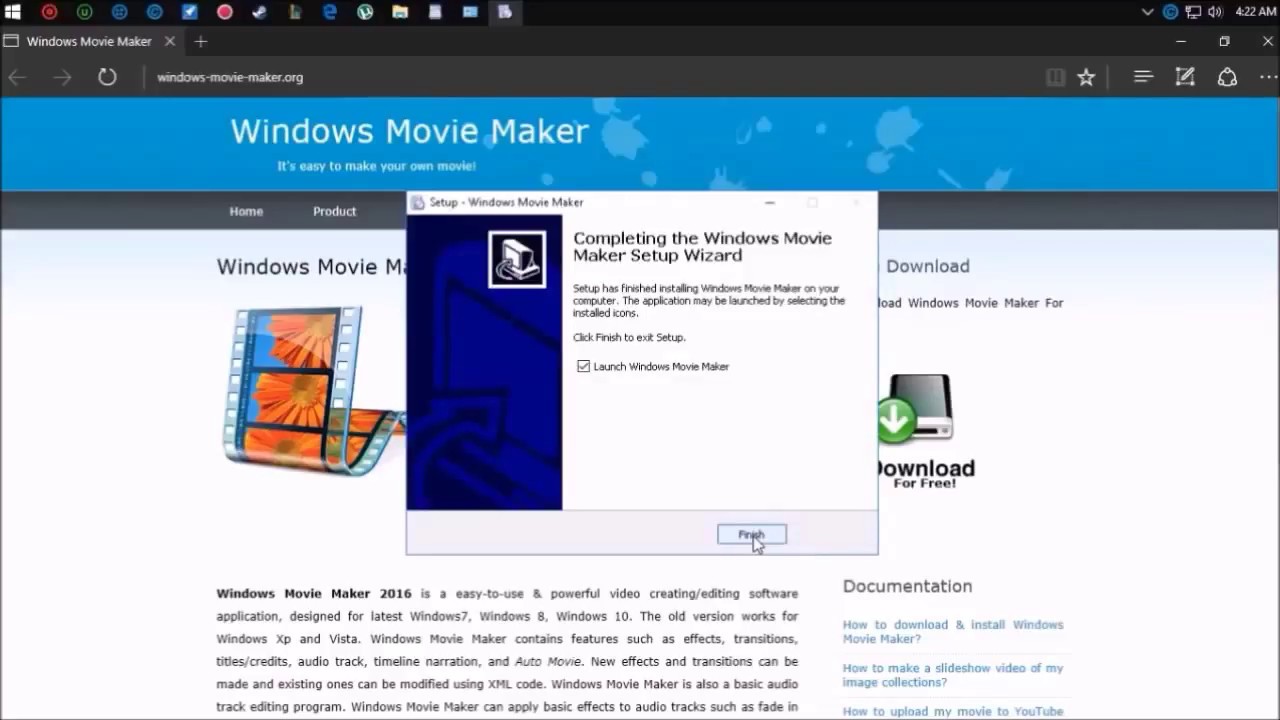Open How to upload my movie to YouTube link
The height and width of the screenshot is (720, 1280).
click(x=952, y=711)
